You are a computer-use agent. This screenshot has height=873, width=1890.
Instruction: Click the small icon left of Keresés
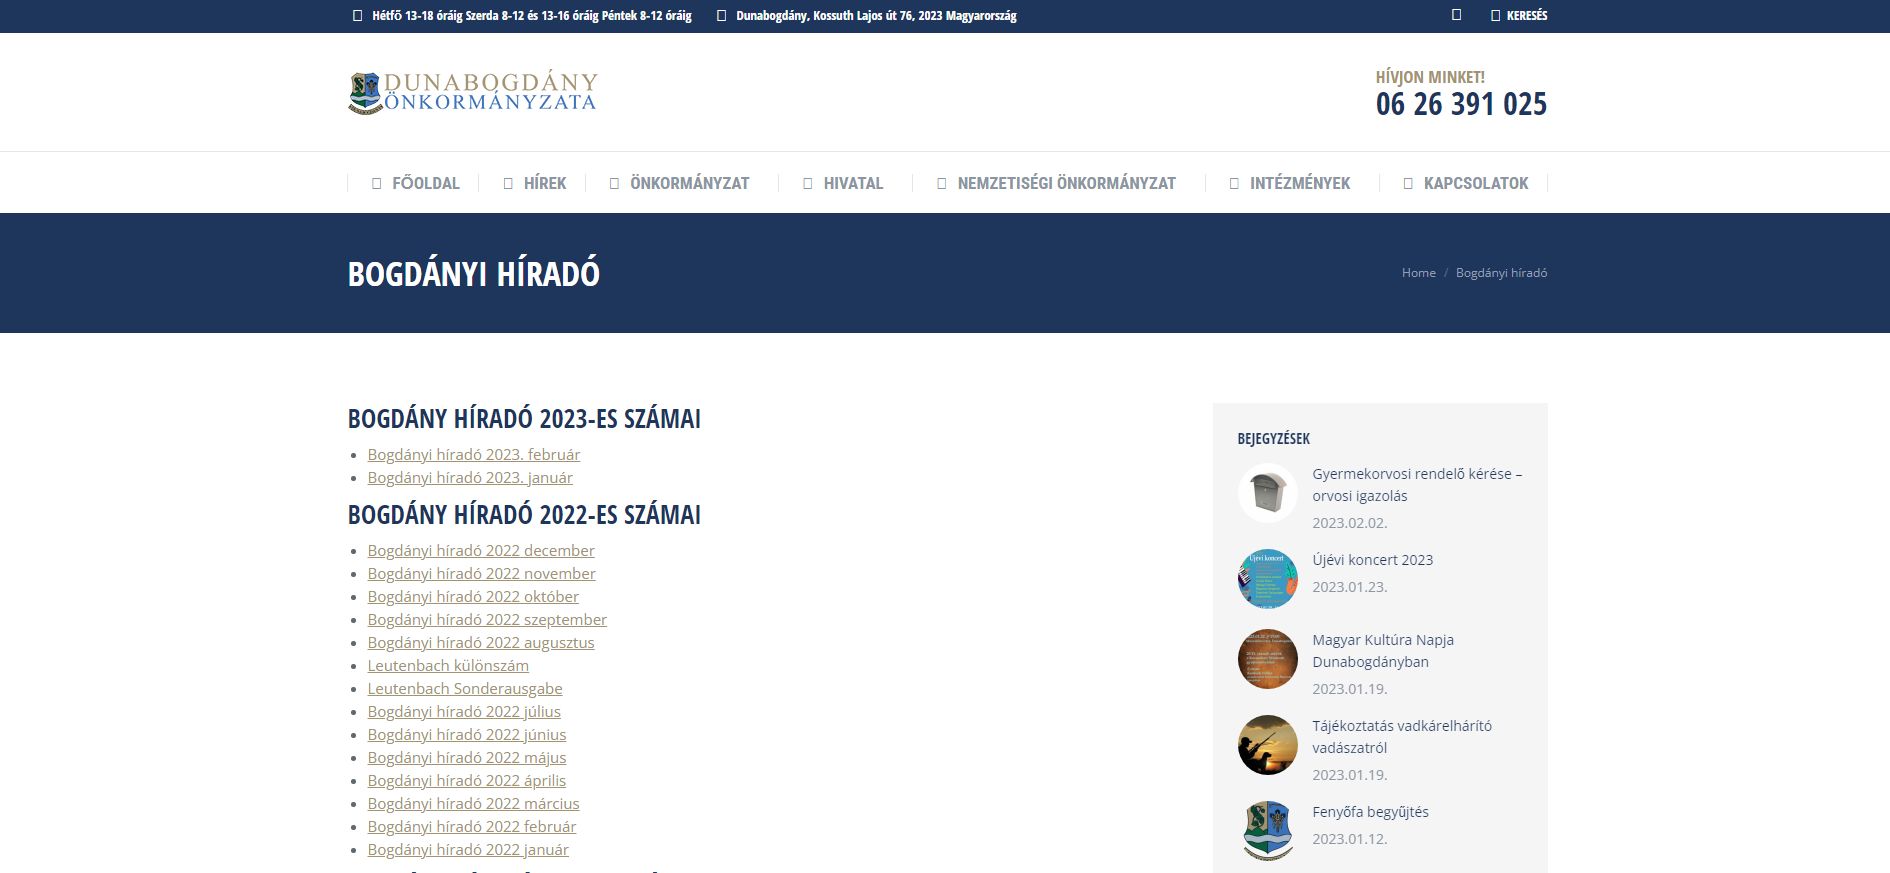click(1456, 15)
